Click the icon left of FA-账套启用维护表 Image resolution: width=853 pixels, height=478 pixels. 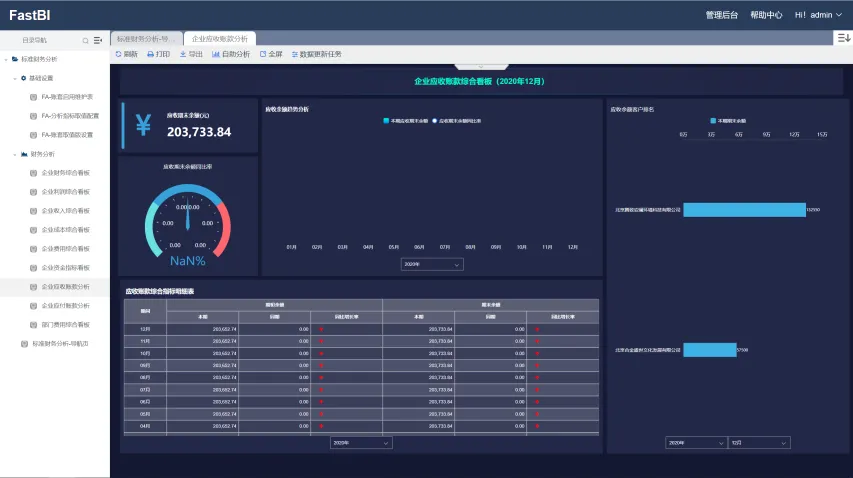(33, 97)
